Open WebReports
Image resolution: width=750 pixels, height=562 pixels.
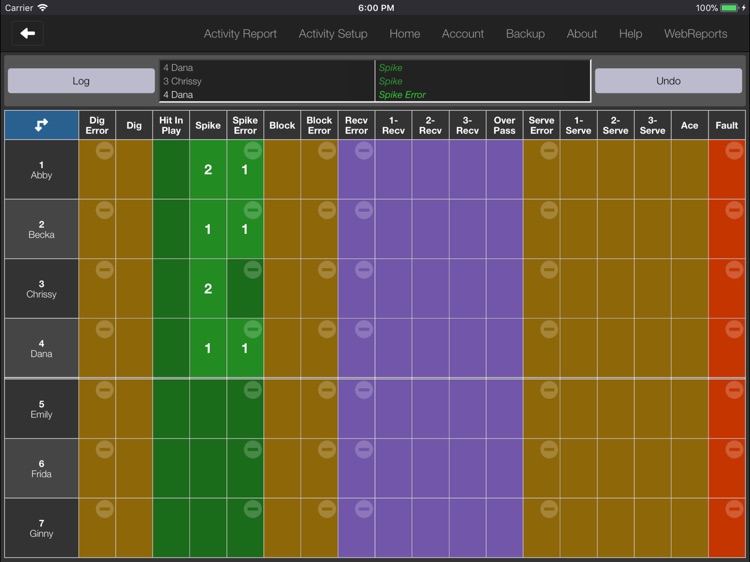(x=695, y=34)
